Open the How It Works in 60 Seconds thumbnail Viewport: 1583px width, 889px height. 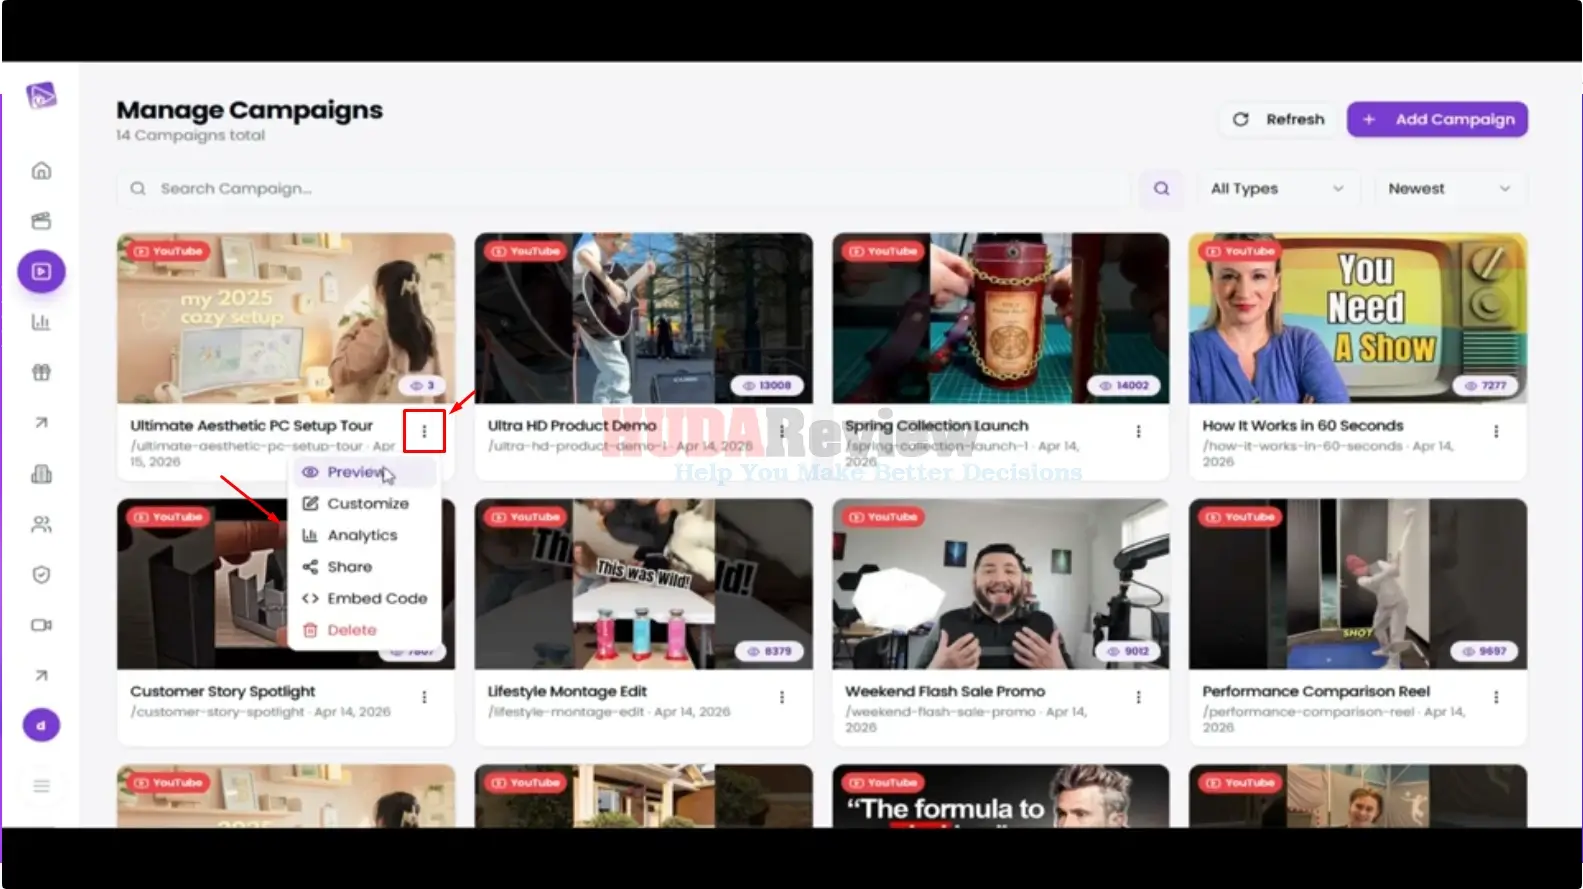1358,318
